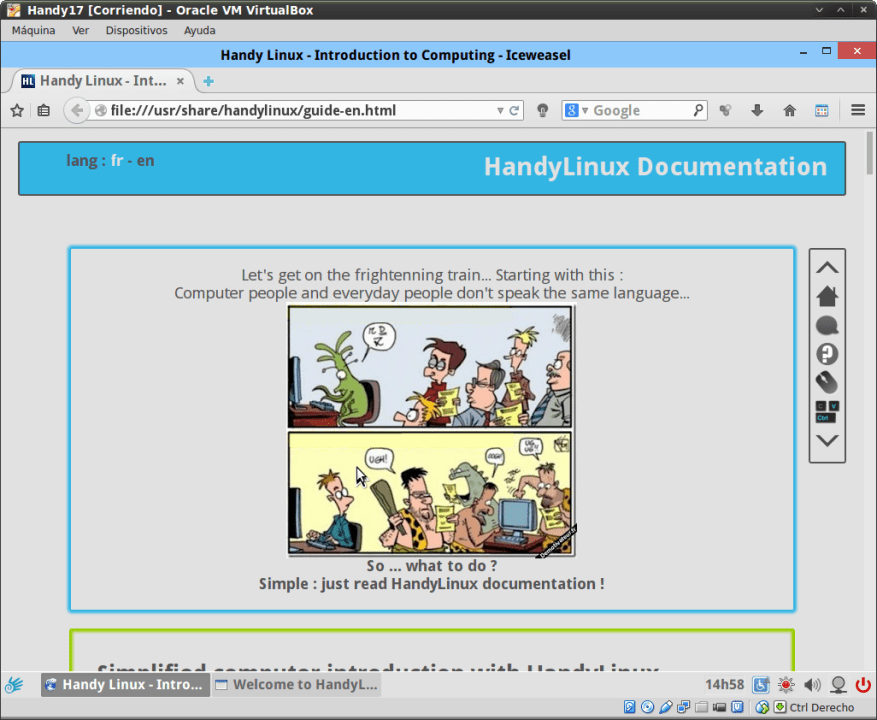The width and height of the screenshot is (877, 720).
Task: Click the fr language link
Action: click(117, 160)
